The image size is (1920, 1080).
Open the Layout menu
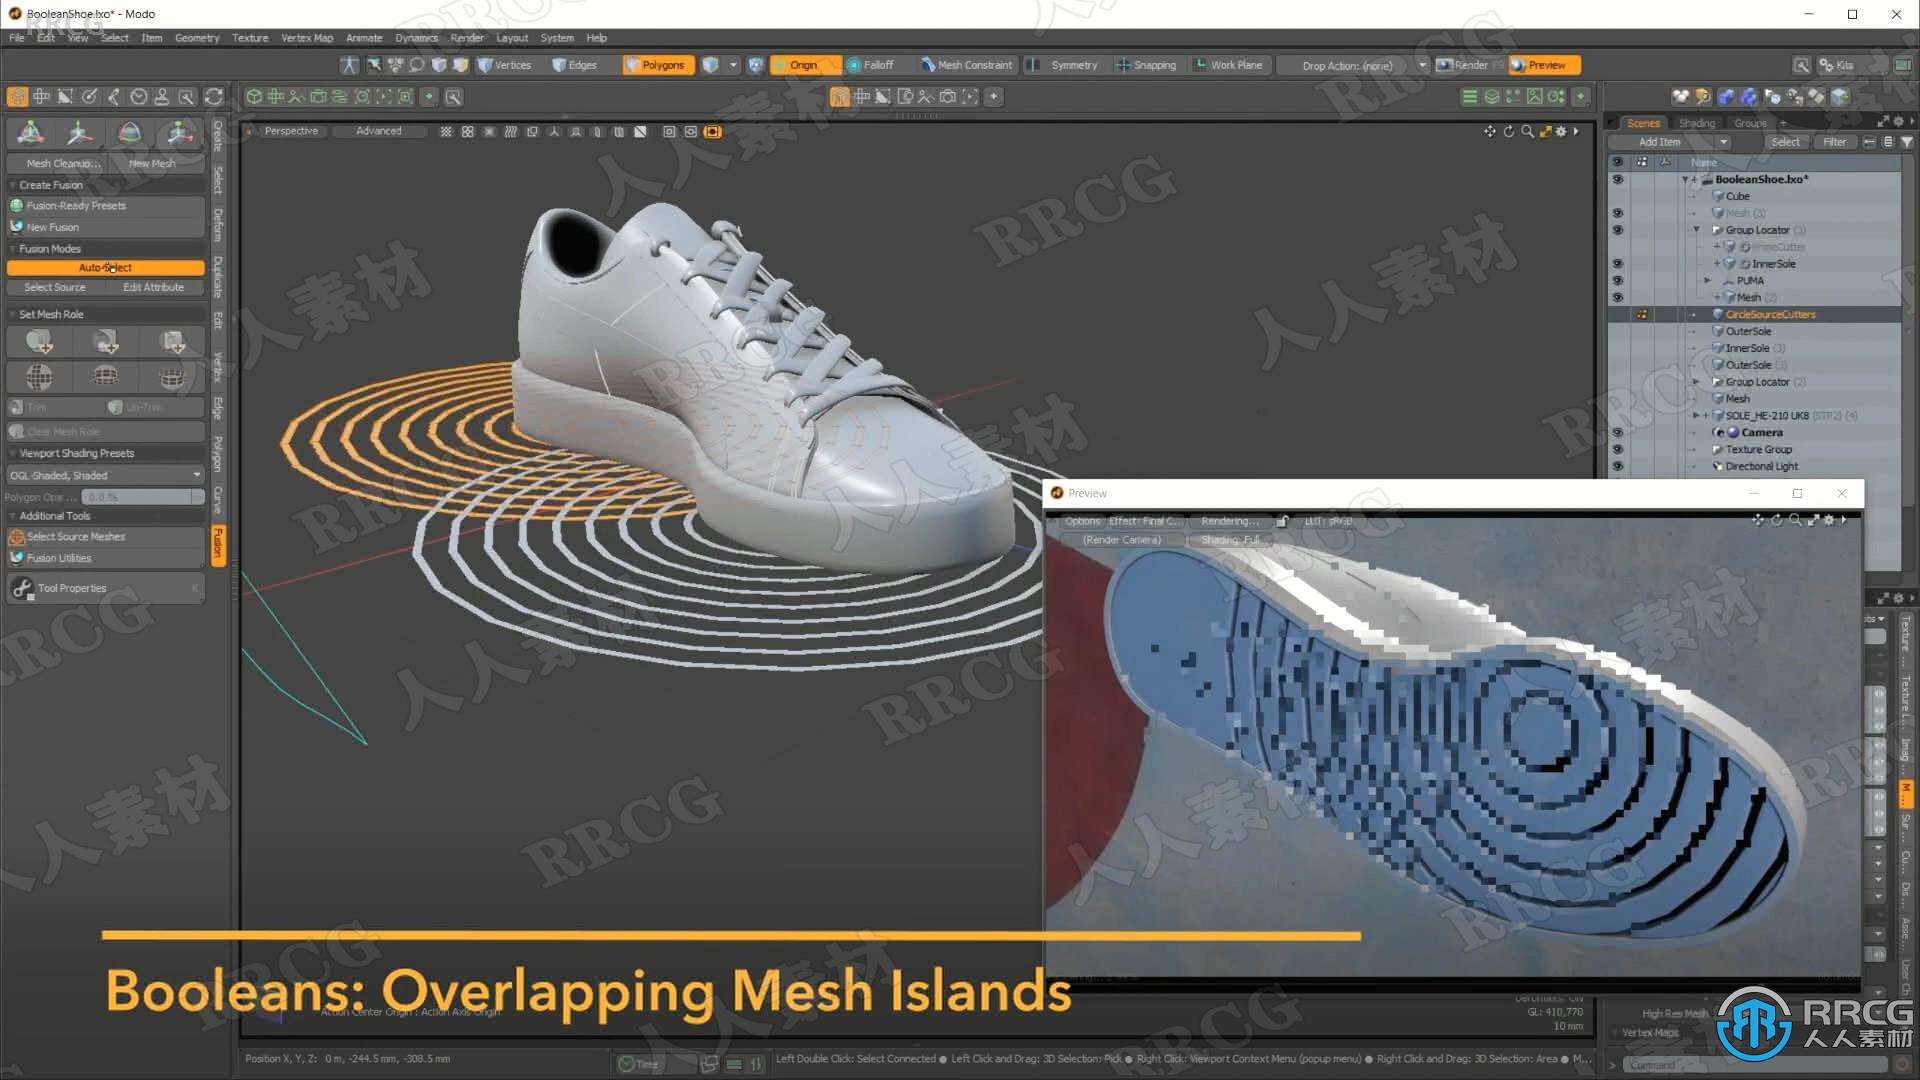click(x=512, y=38)
